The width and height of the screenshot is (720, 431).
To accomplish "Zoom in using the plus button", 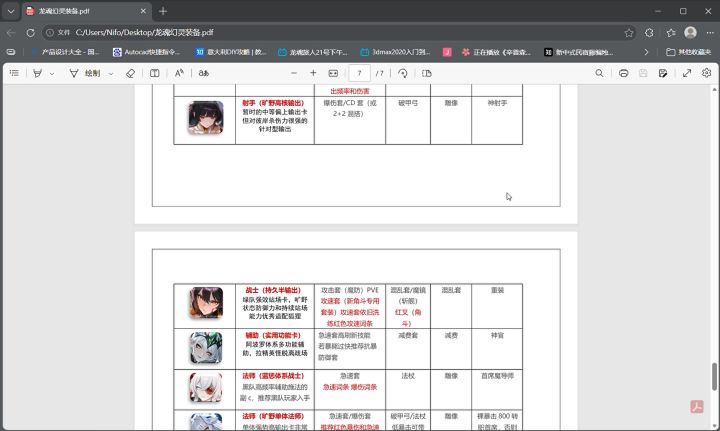I will pos(313,73).
